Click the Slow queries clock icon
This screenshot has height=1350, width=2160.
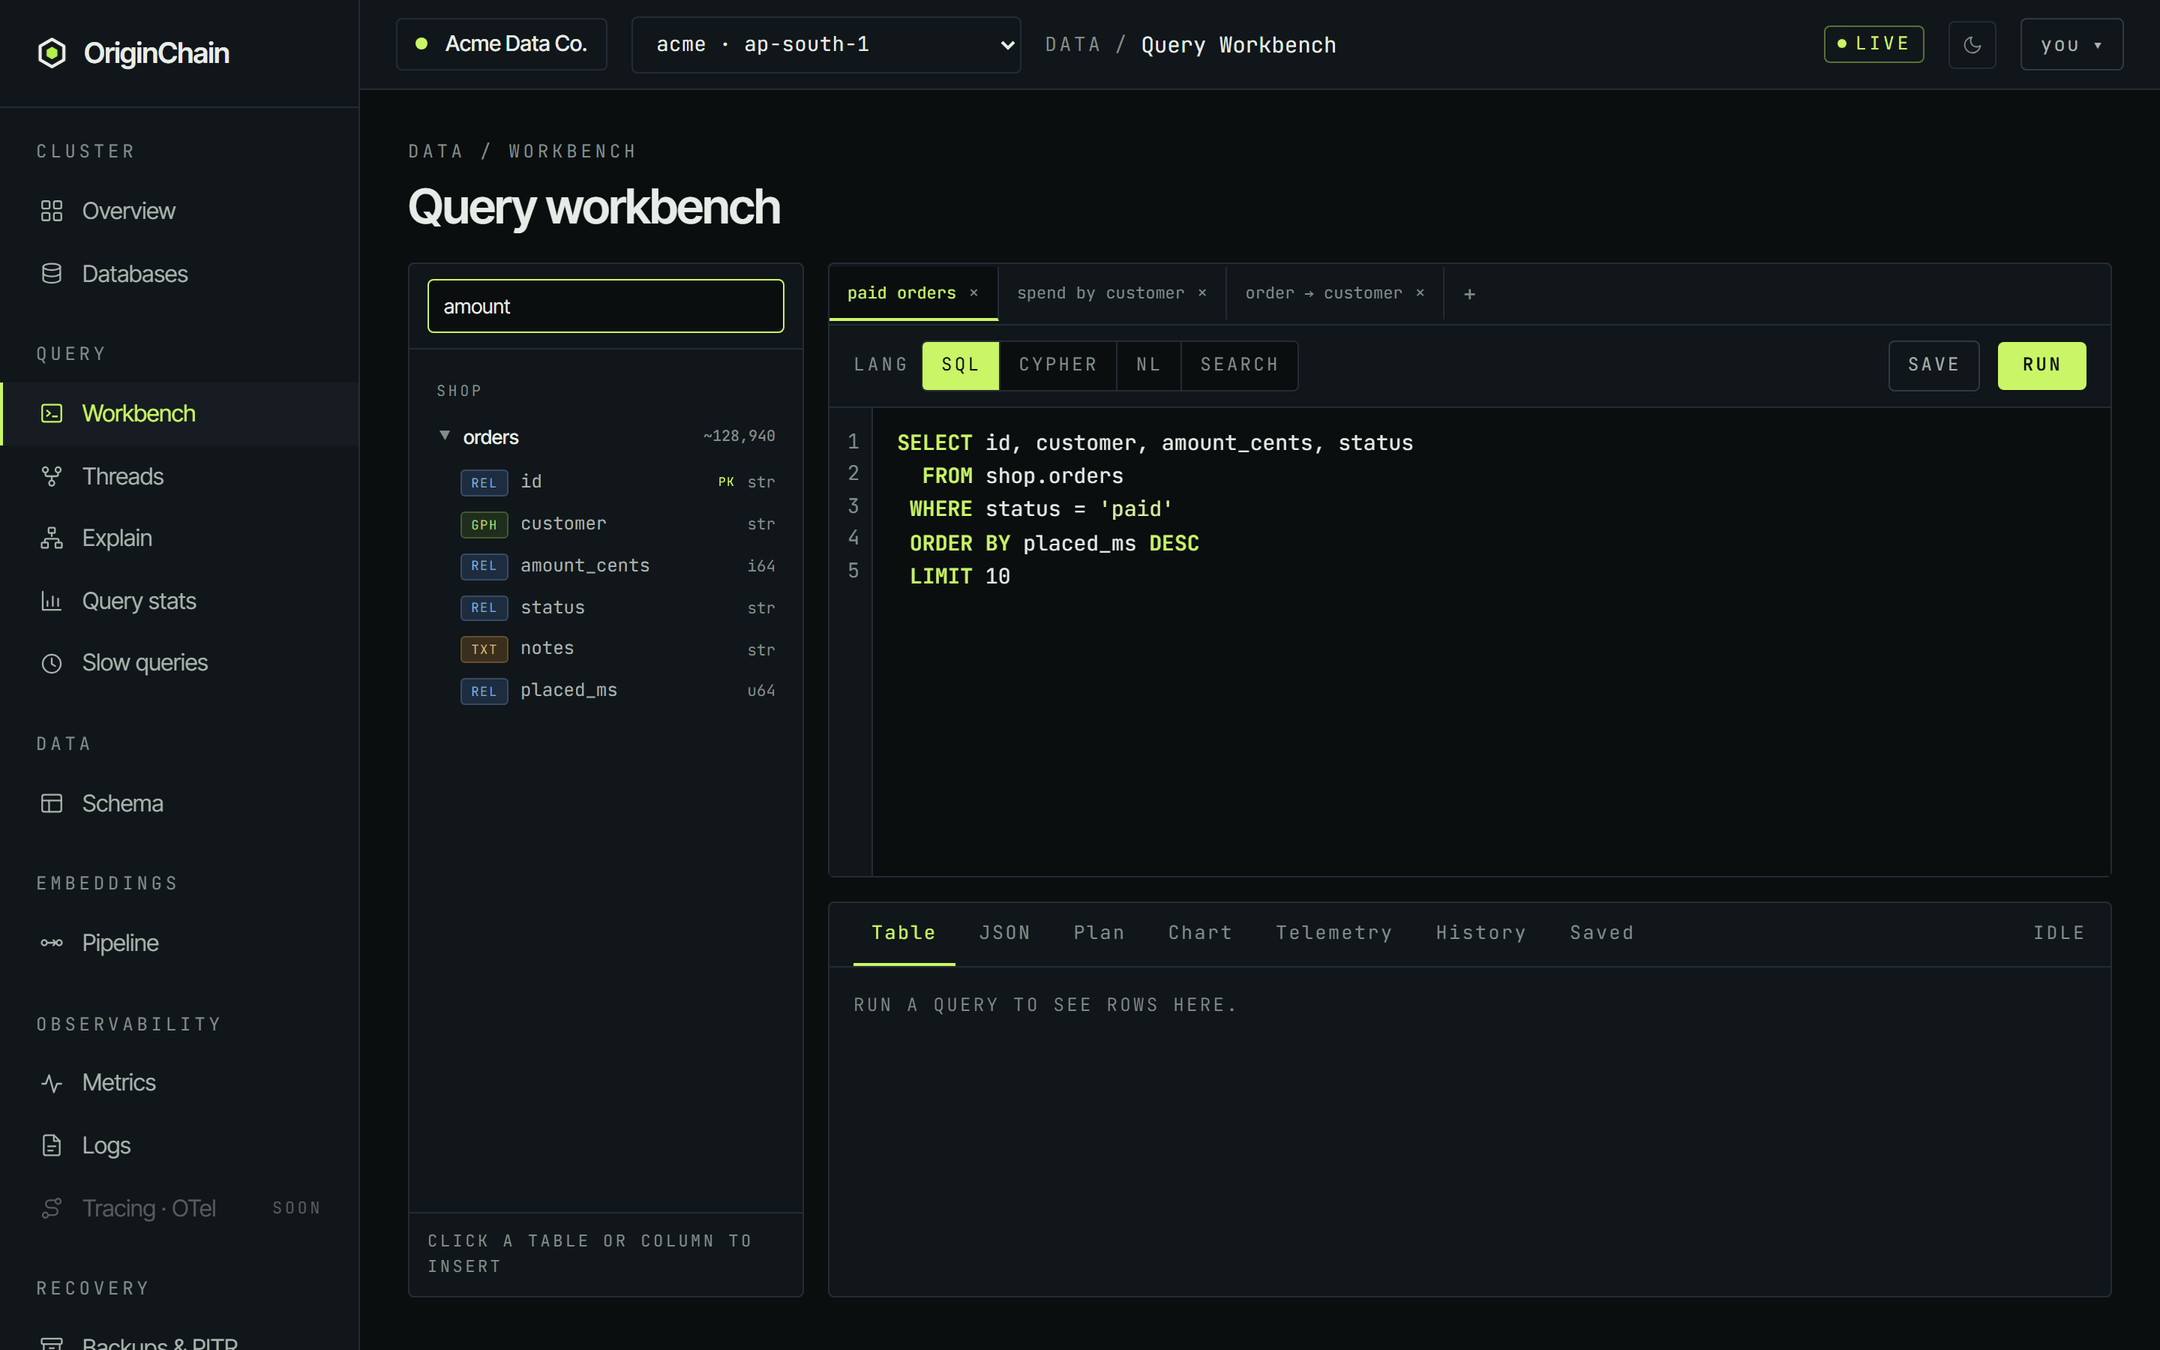pyautogui.click(x=52, y=663)
